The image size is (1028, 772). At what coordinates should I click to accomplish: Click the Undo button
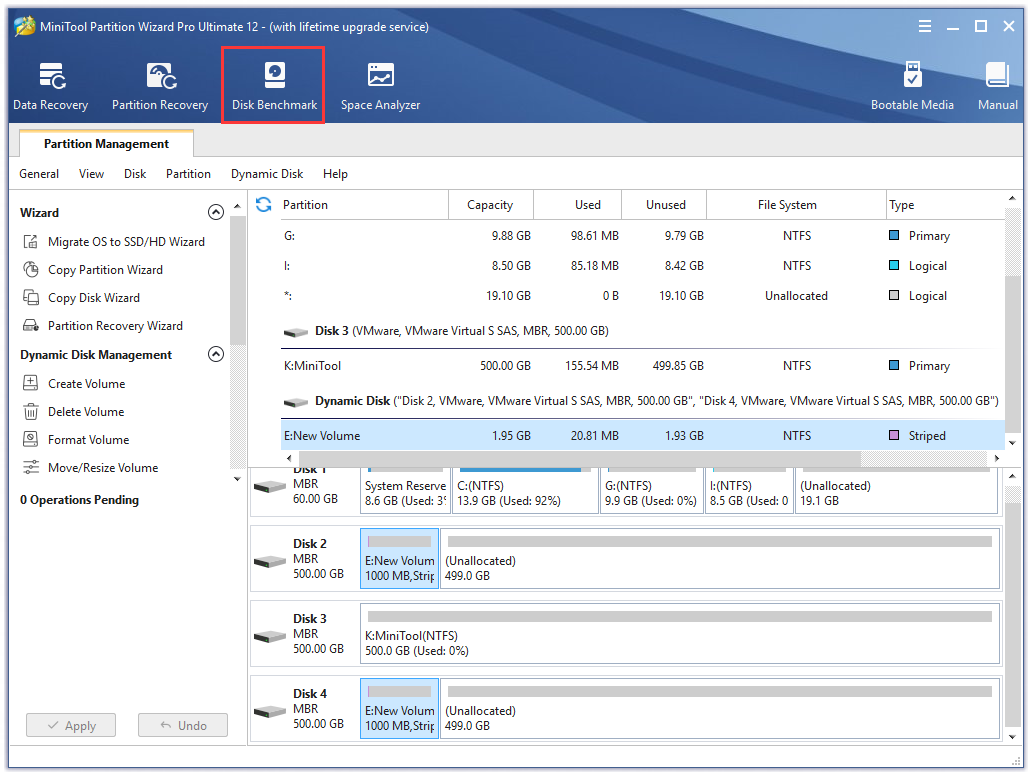click(x=183, y=725)
